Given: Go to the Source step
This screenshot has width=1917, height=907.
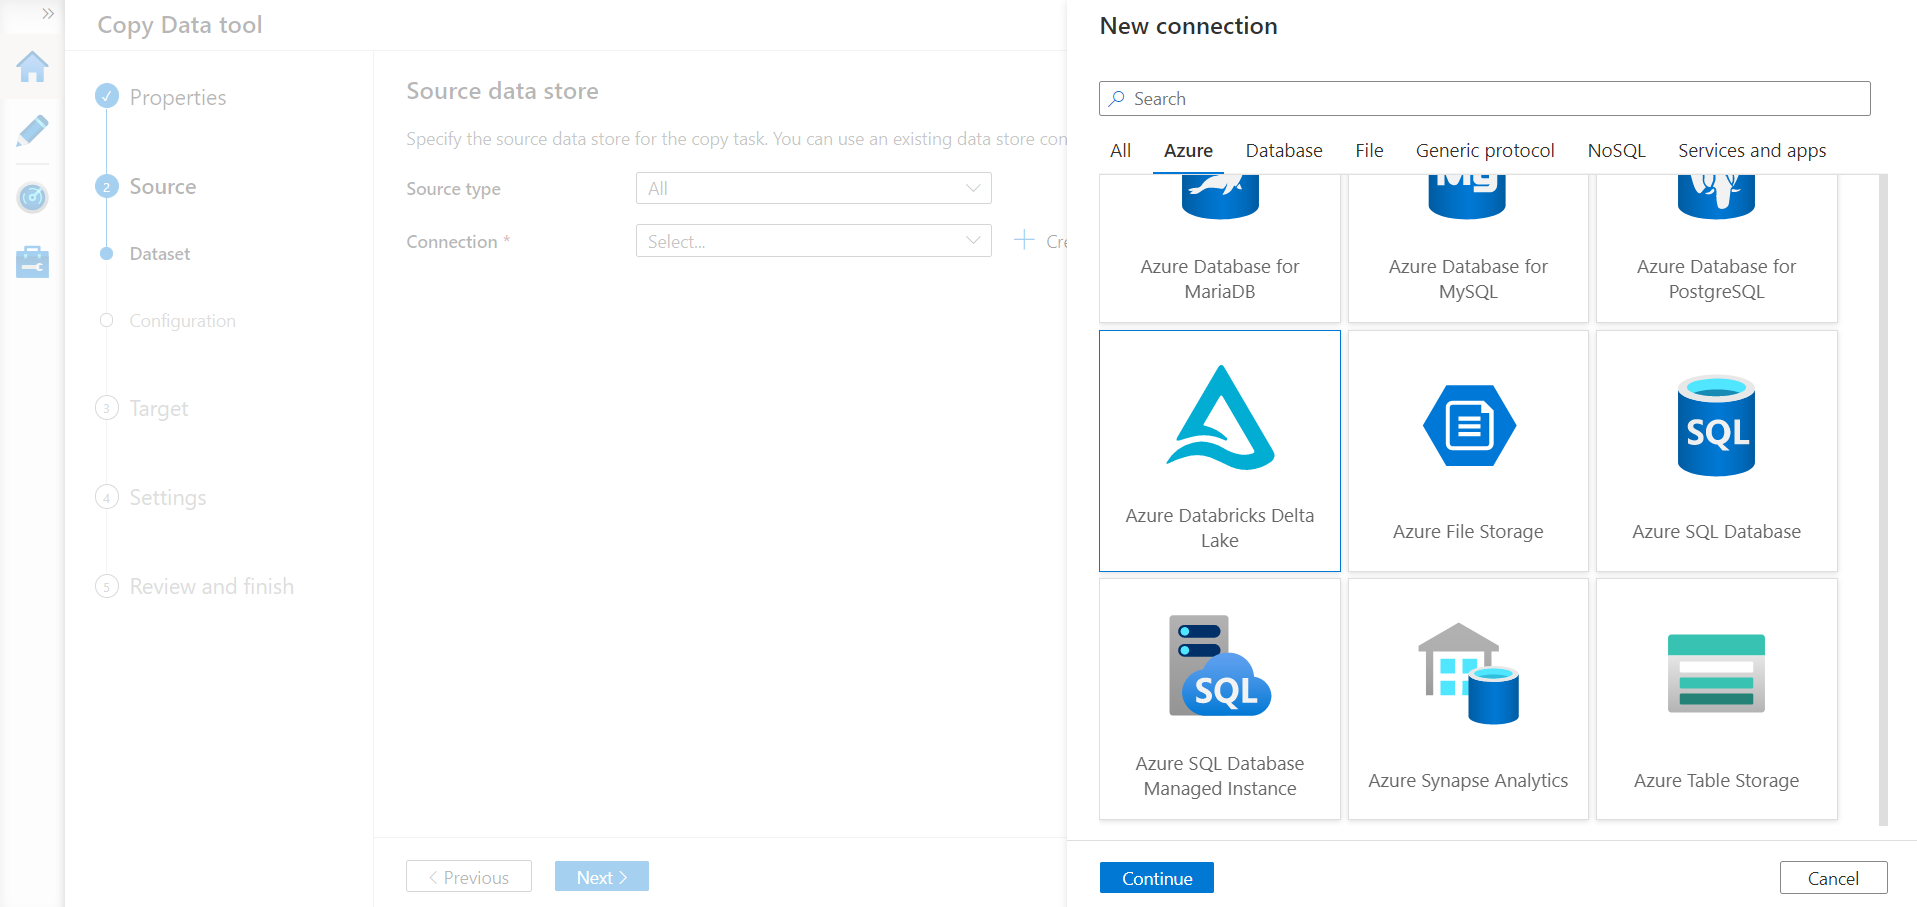Looking at the screenshot, I should 163,186.
